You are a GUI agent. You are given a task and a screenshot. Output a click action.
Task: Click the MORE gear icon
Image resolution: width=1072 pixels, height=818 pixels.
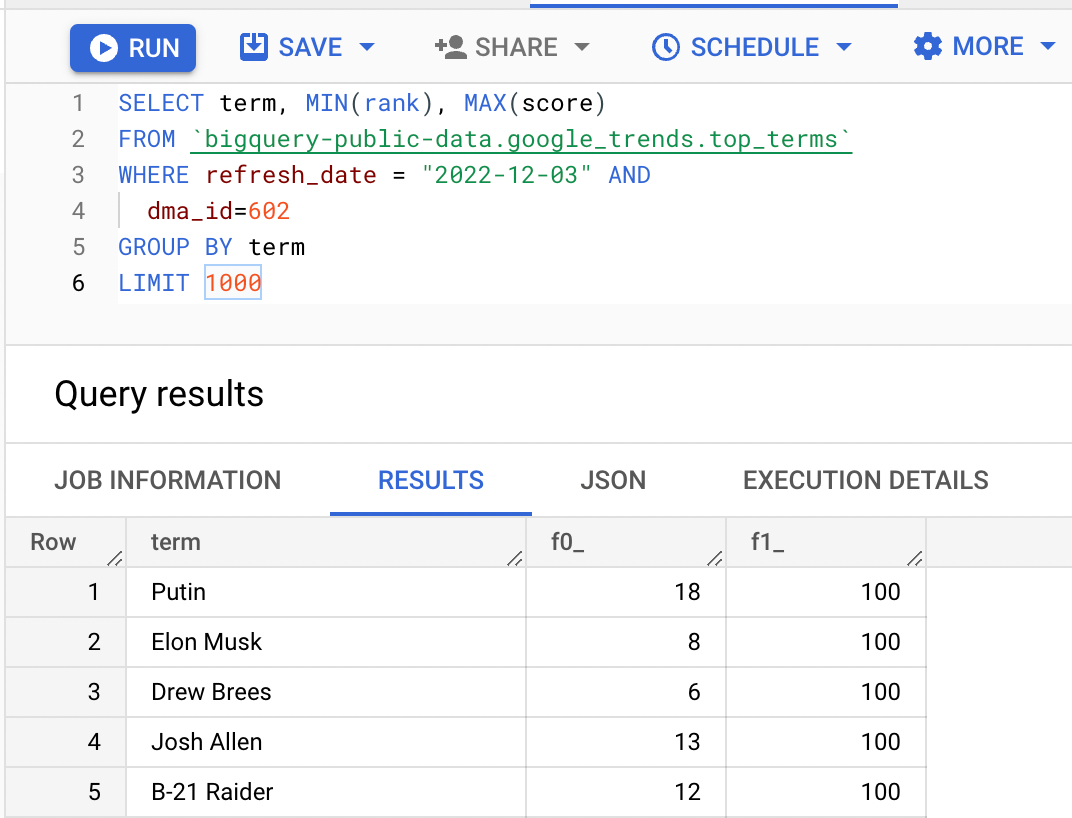[x=928, y=47]
